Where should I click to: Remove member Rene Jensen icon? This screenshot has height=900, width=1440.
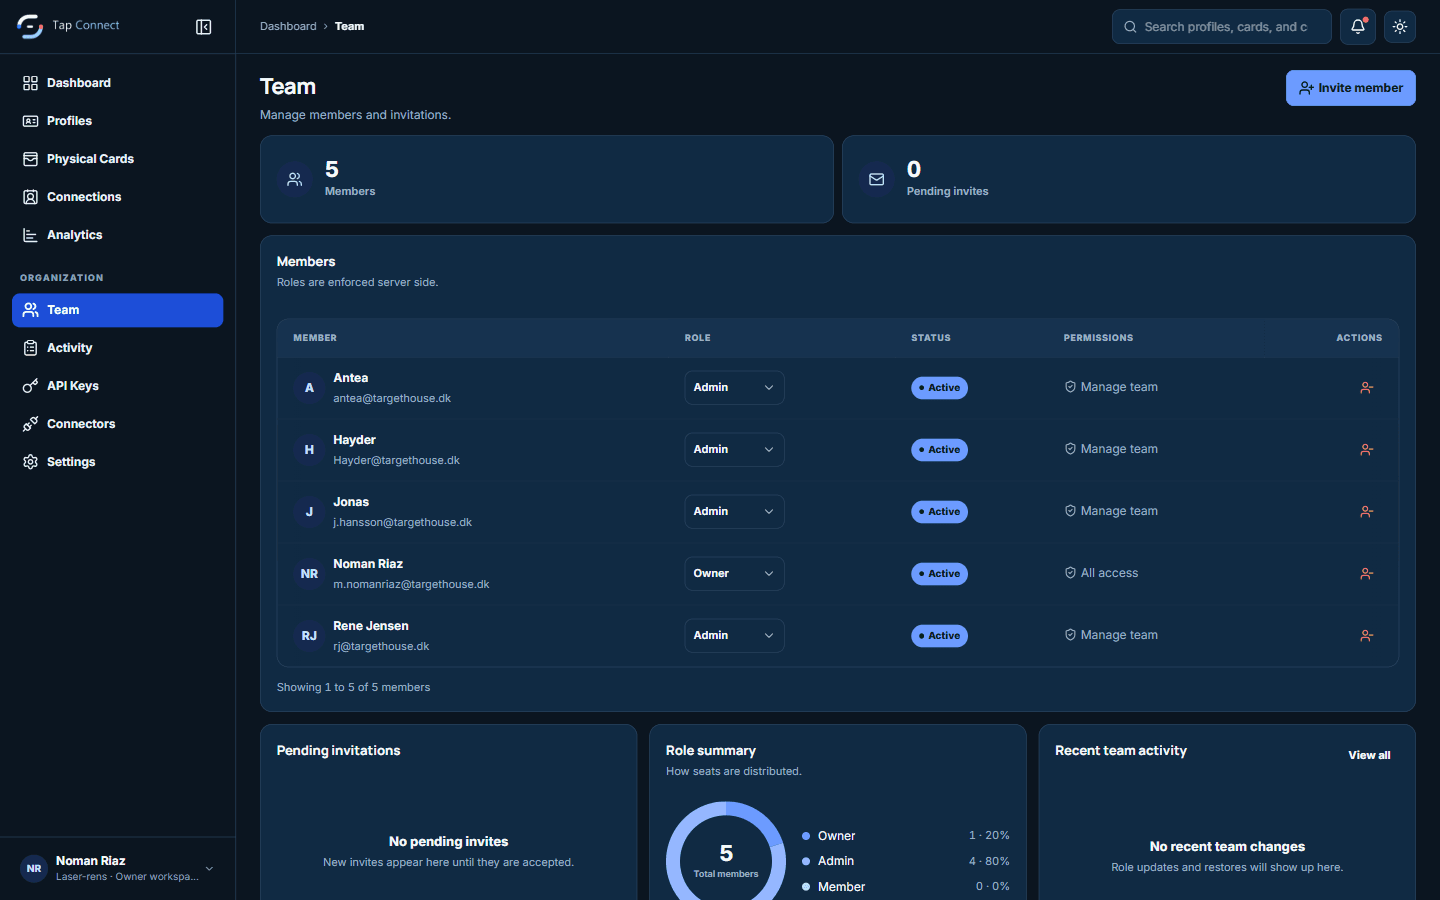(x=1367, y=636)
